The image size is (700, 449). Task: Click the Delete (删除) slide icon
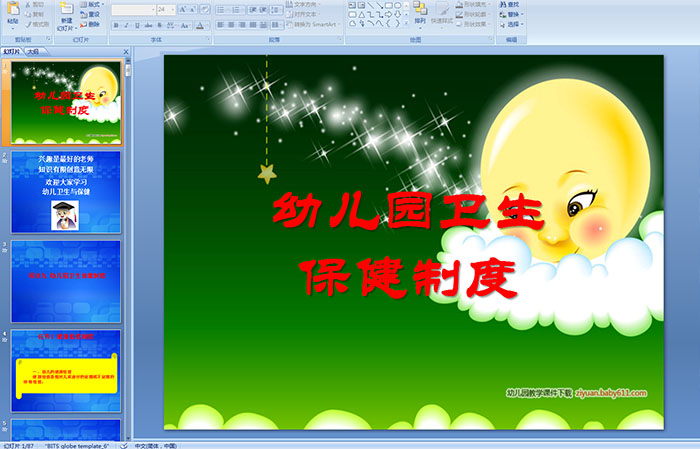point(83,25)
